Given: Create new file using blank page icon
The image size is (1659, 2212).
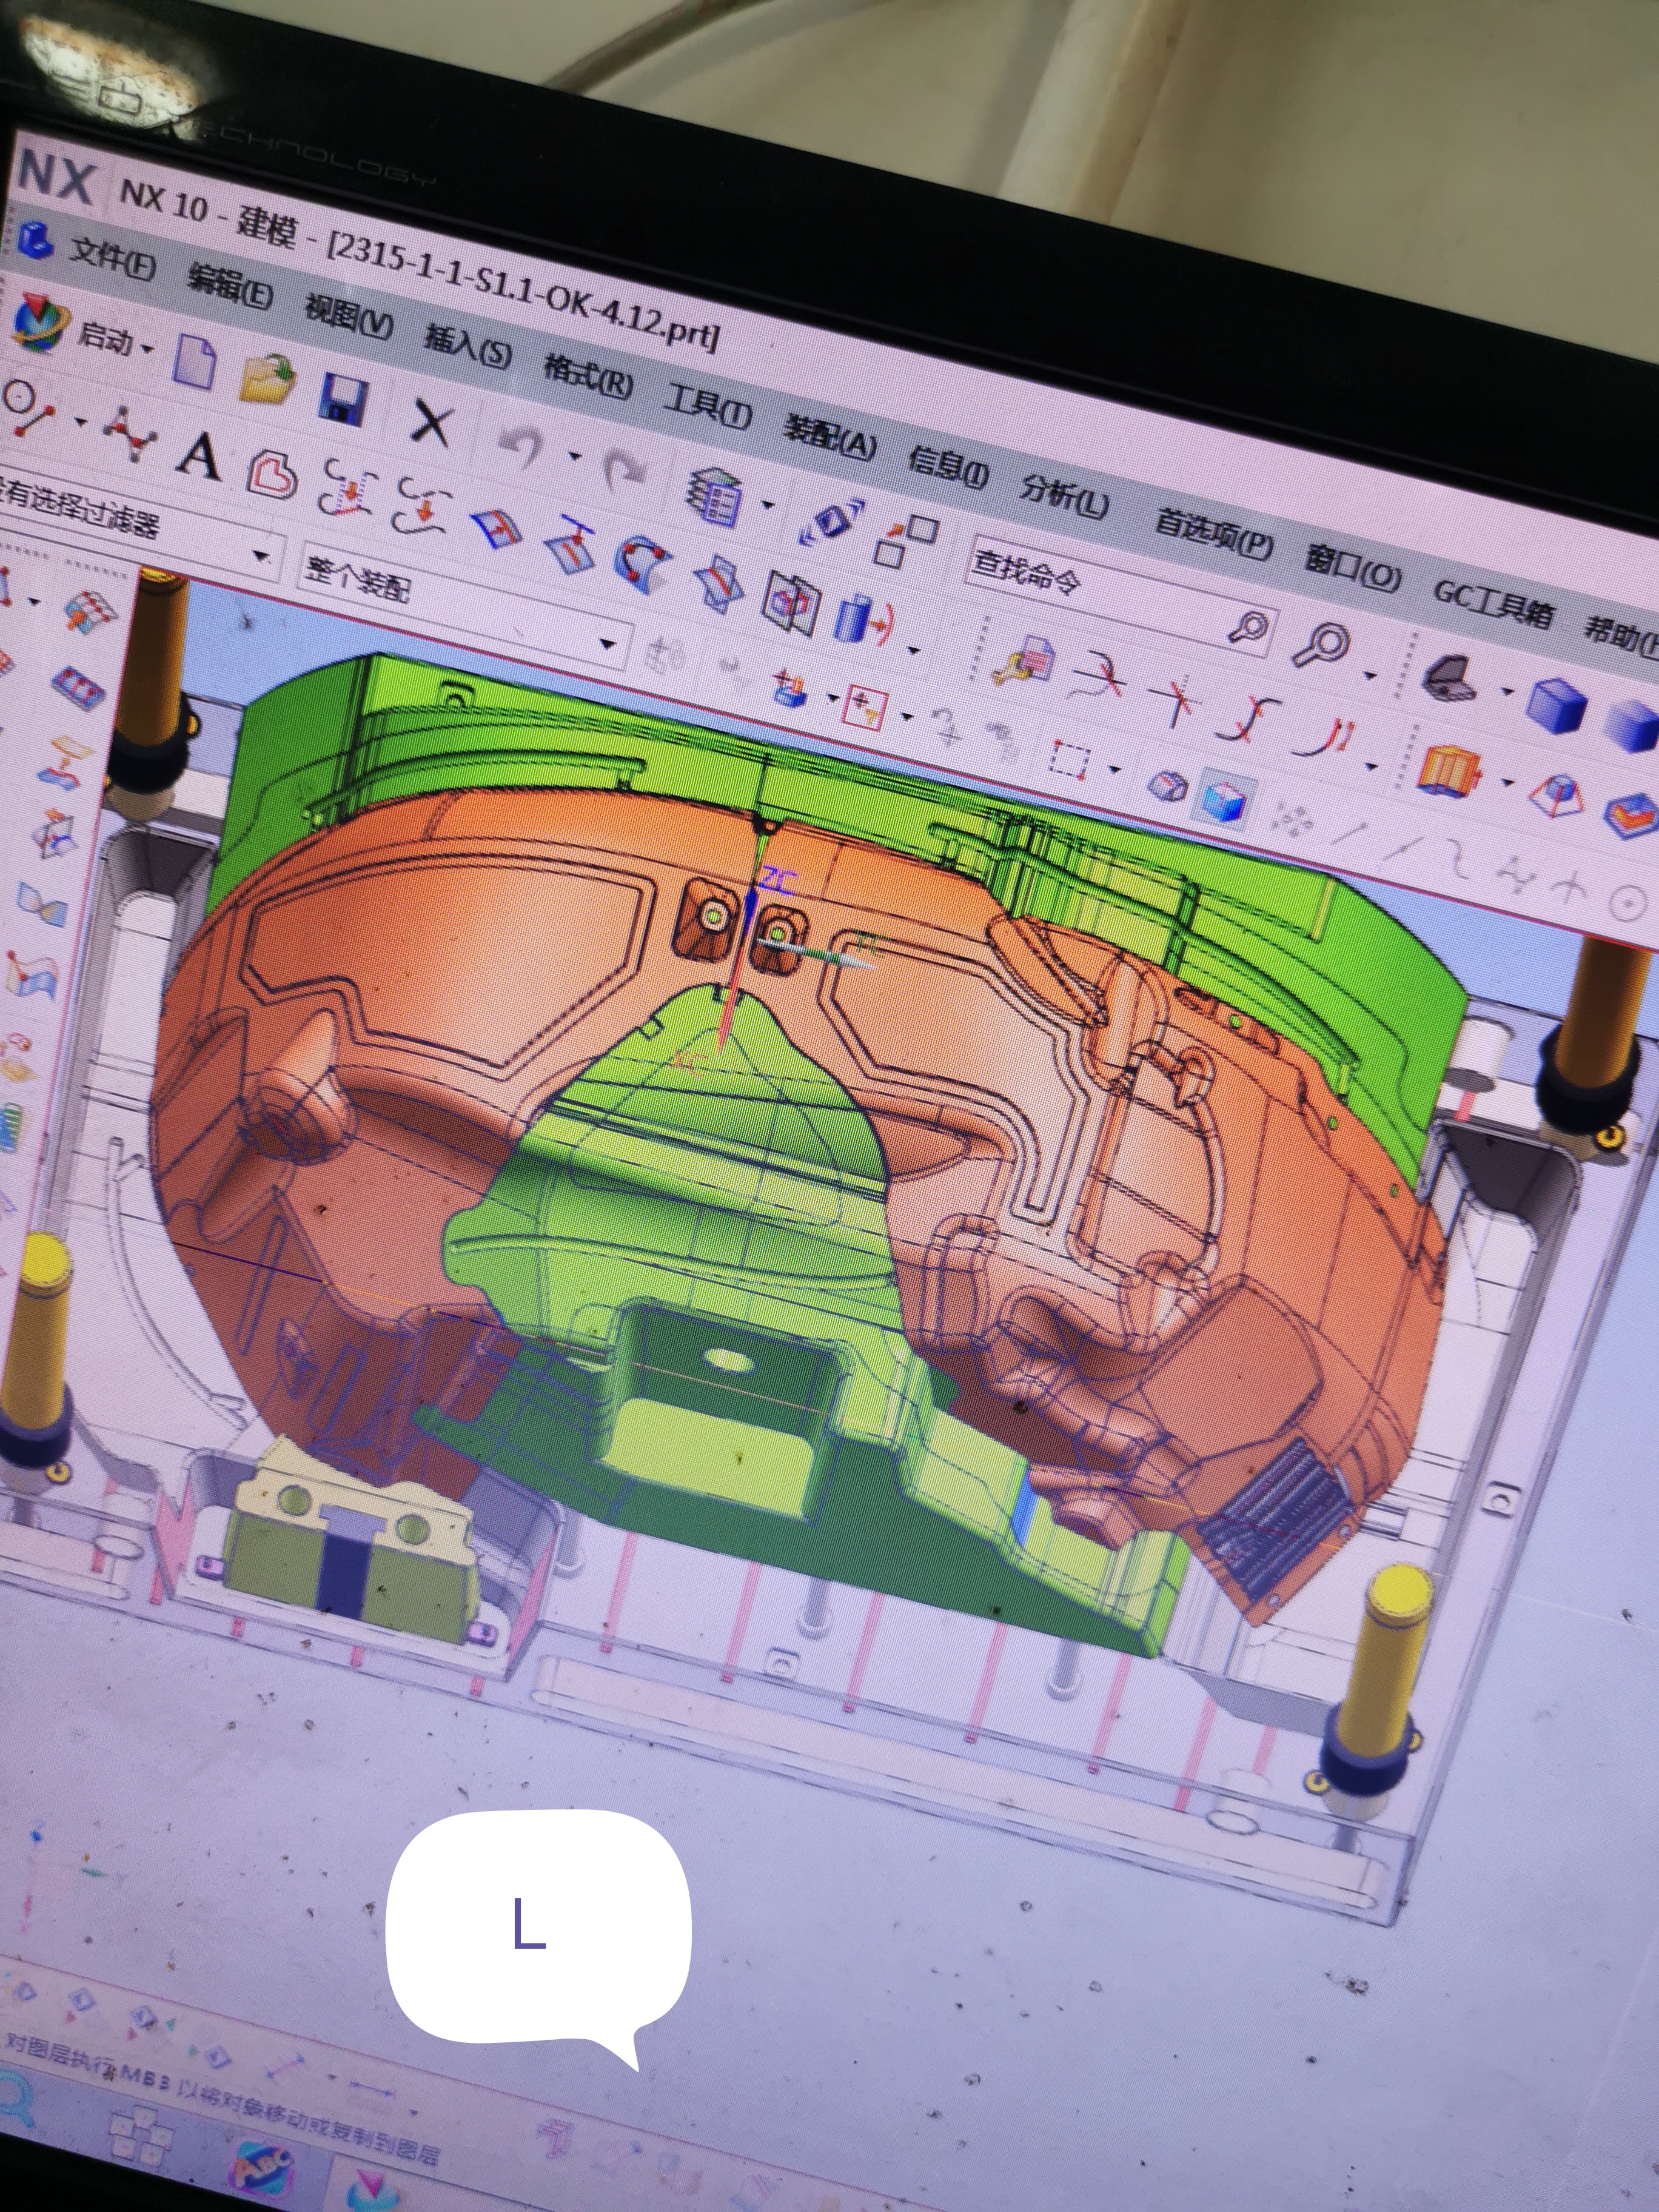Looking at the screenshot, I should click(195, 362).
